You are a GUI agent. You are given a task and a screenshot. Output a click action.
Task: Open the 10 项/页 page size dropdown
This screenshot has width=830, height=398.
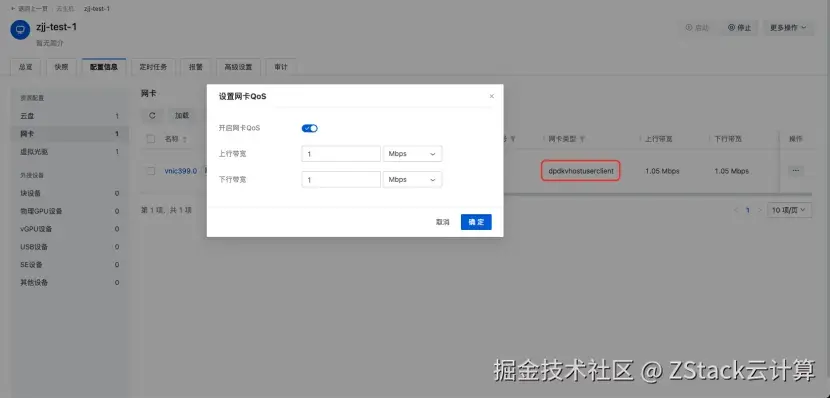tap(789, 210)
